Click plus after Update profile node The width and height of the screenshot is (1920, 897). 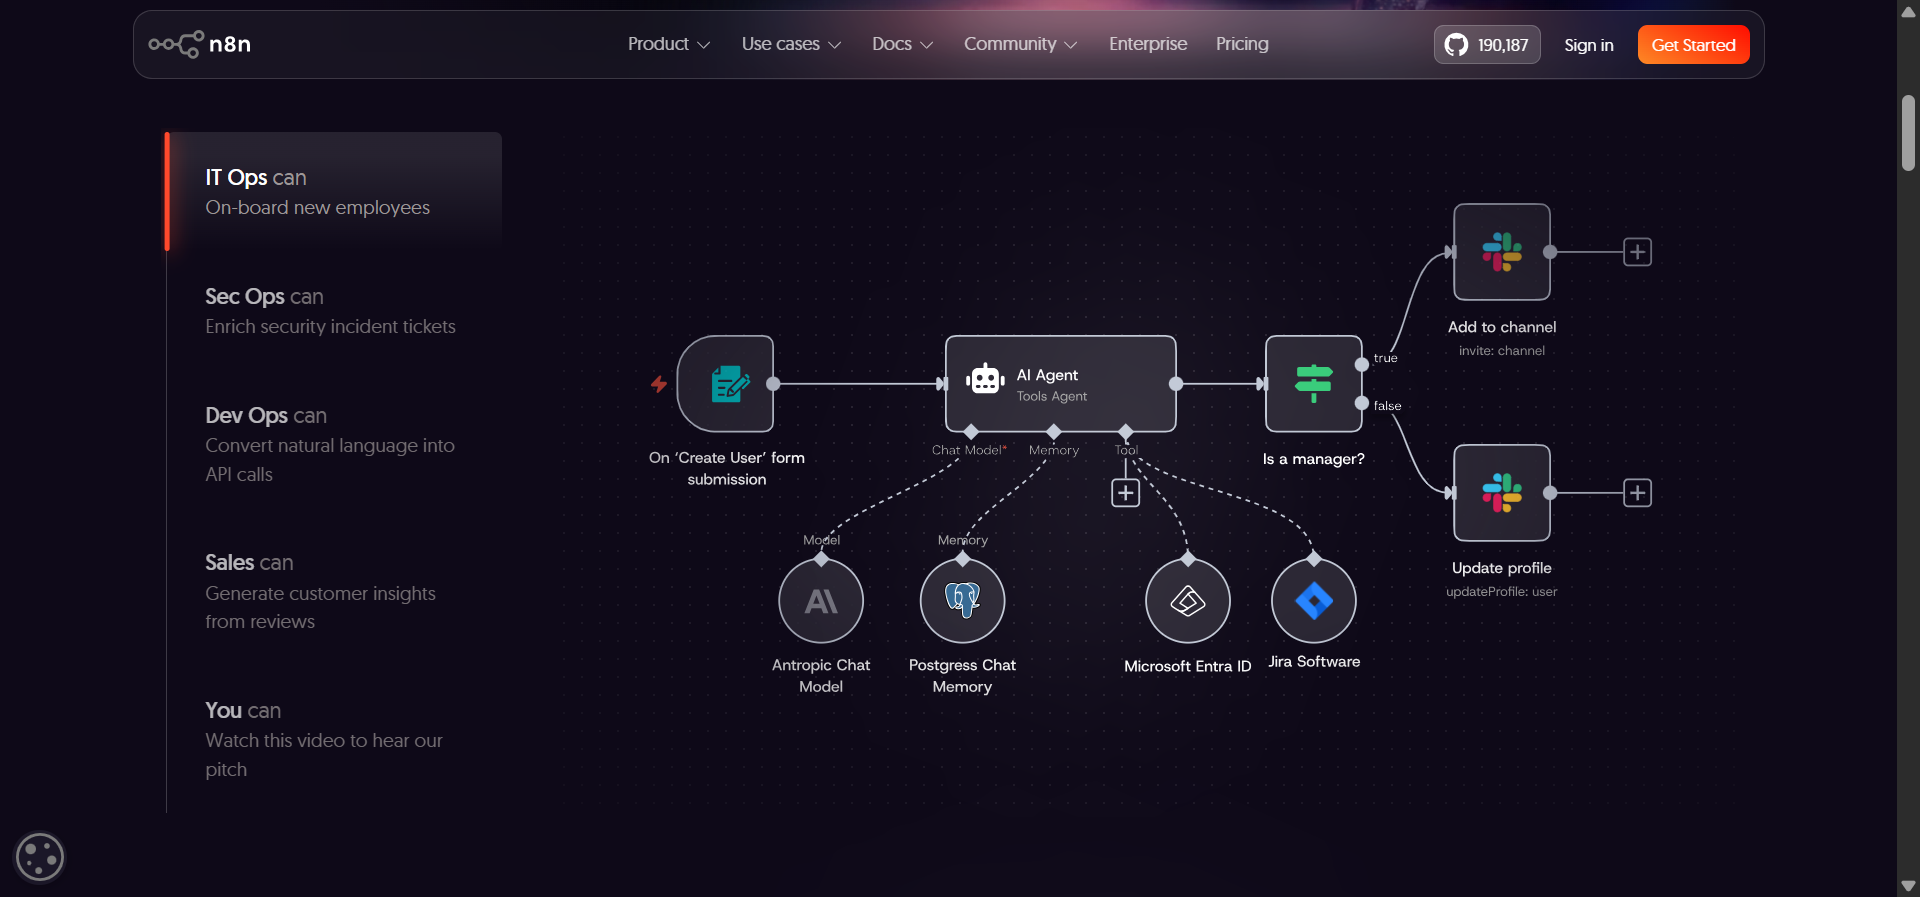(x=1637, y=493)
